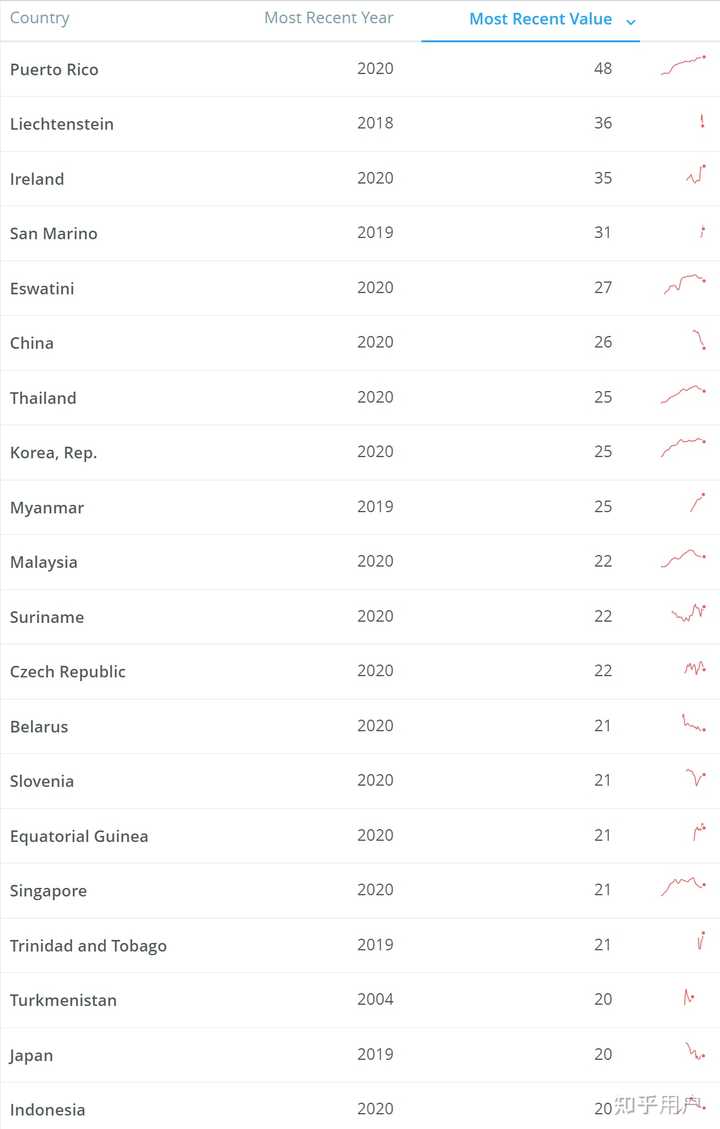Open the Liechtenstein country link
The image size is (720, 1129).
coord(62,124)
